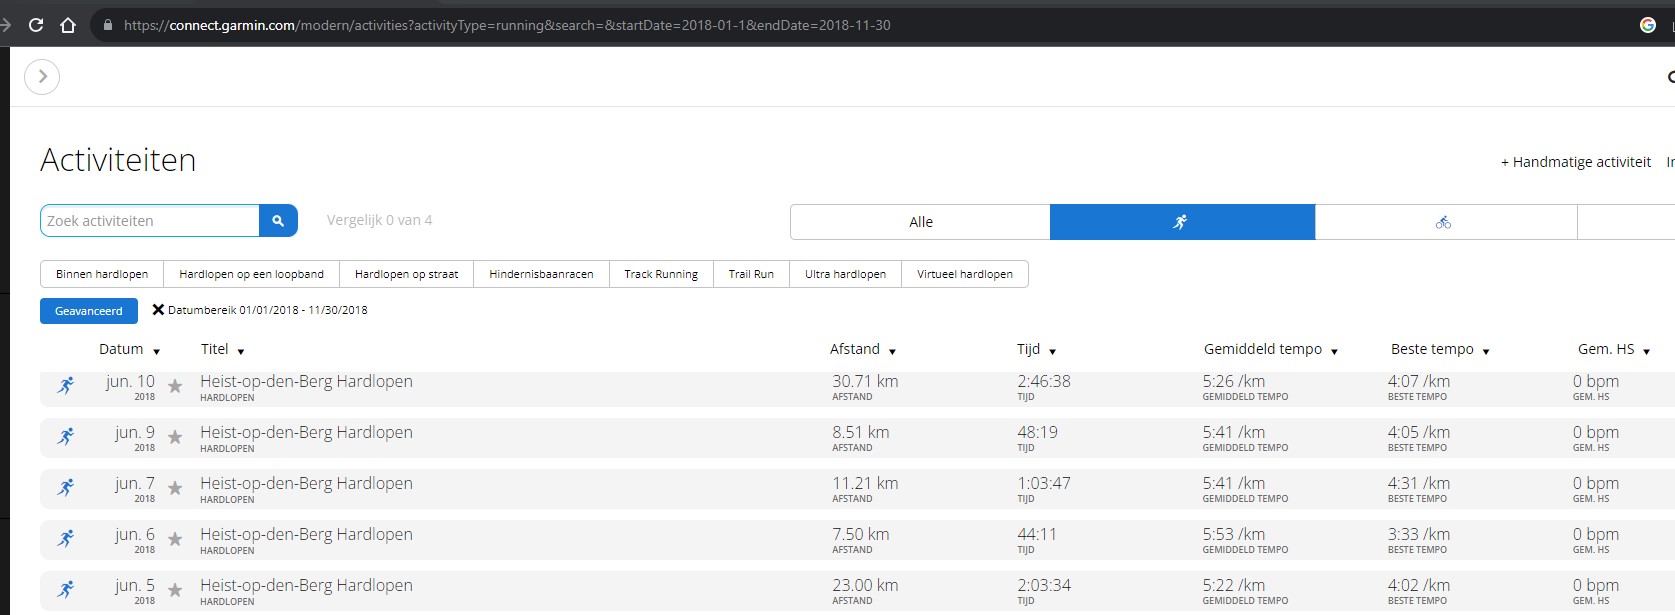Favorite the jun. 7 activity star

click(x=175, y=488)
